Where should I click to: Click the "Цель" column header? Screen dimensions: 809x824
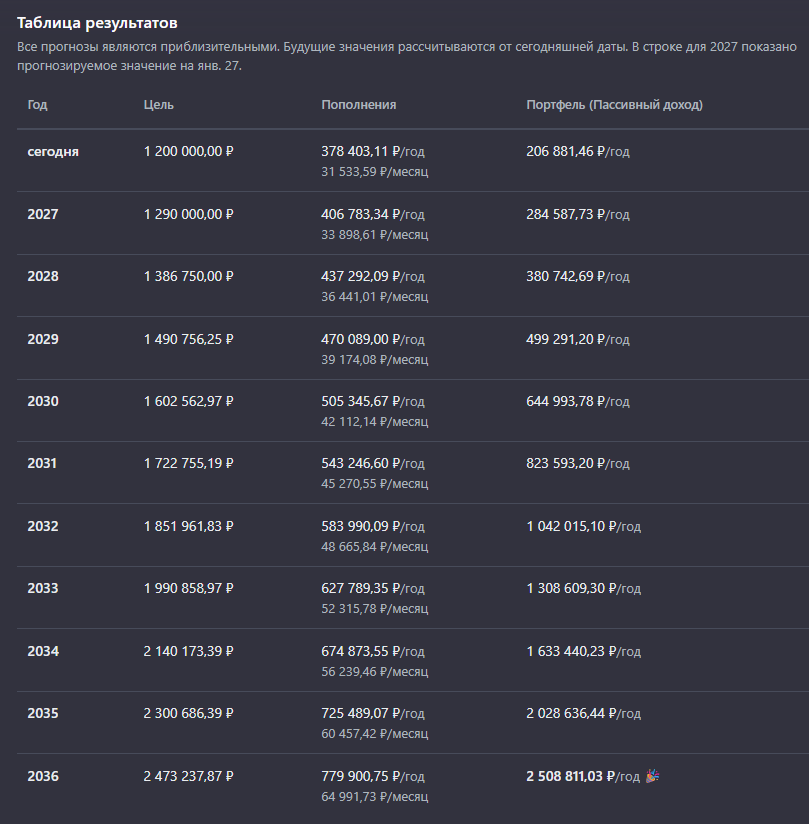click(x=158, y=105)
